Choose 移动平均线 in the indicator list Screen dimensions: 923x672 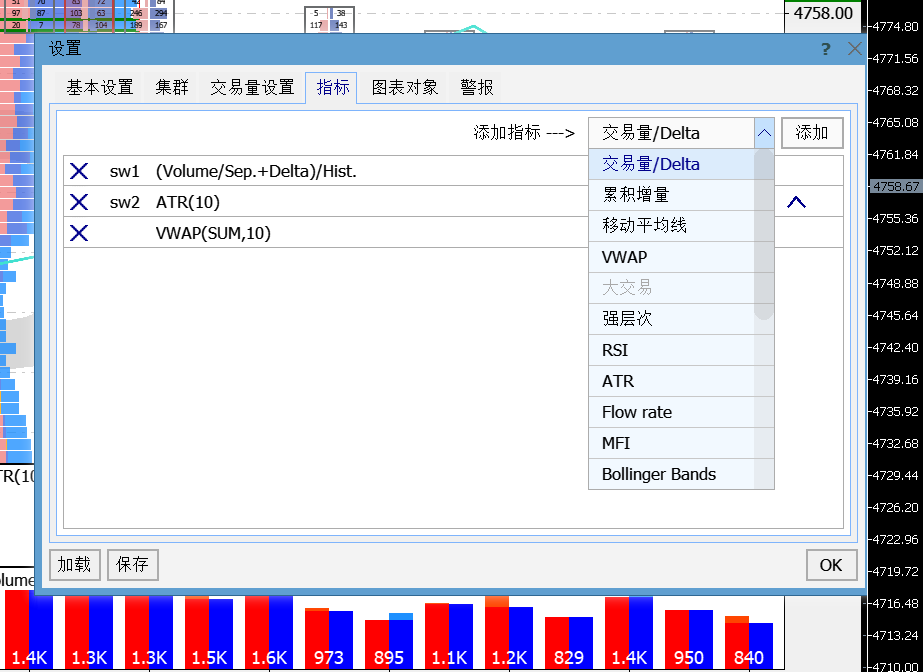644,226
